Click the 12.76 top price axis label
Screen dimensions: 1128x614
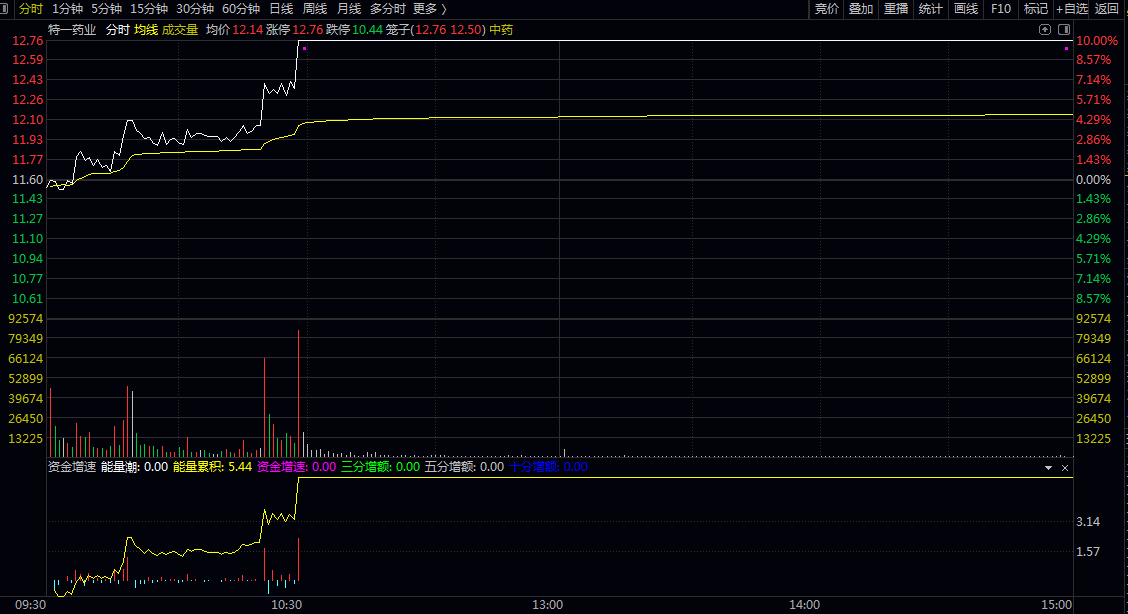[27, 41]
